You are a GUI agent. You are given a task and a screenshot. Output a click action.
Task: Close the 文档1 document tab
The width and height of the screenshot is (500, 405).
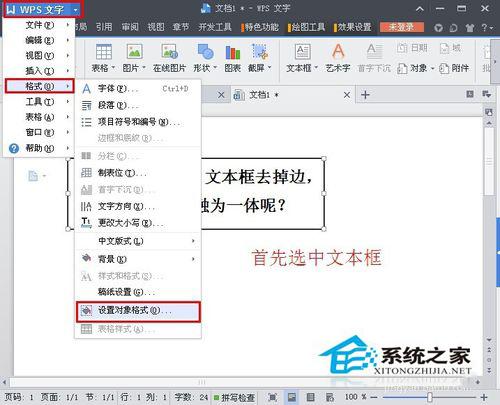(347, 95)
